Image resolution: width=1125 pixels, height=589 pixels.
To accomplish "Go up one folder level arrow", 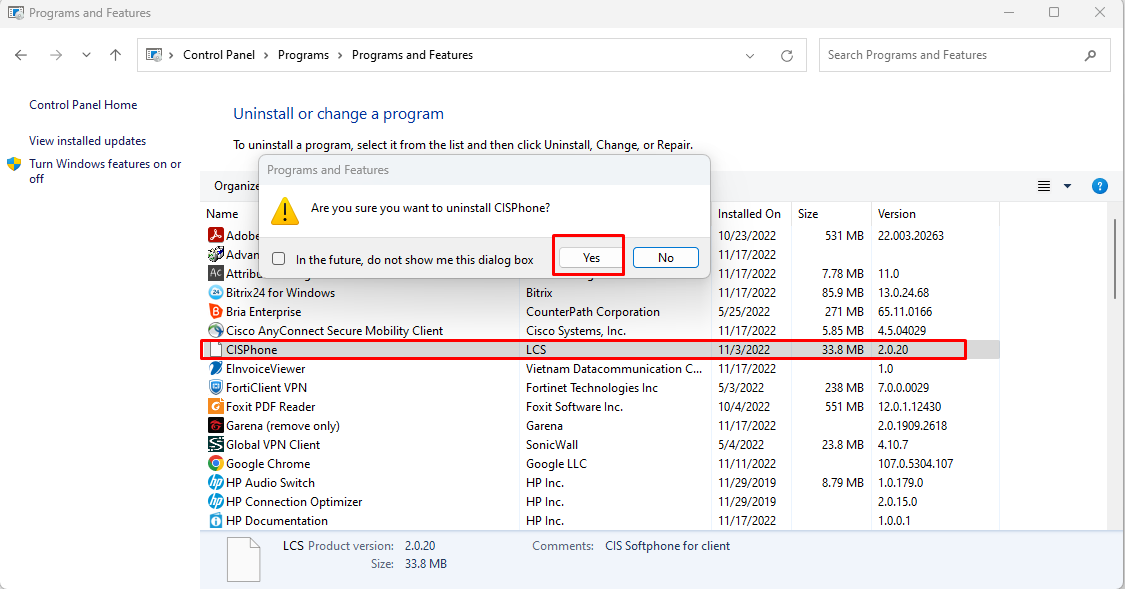I will tap(116, 55).
